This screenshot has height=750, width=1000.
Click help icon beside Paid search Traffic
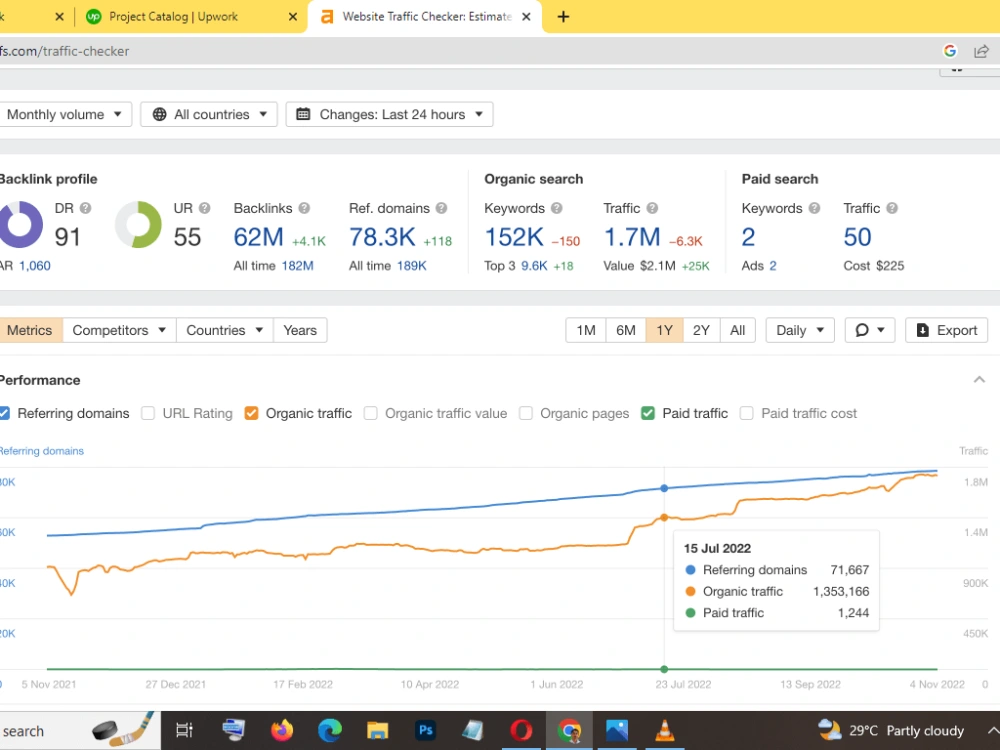(x=892, y=208)
